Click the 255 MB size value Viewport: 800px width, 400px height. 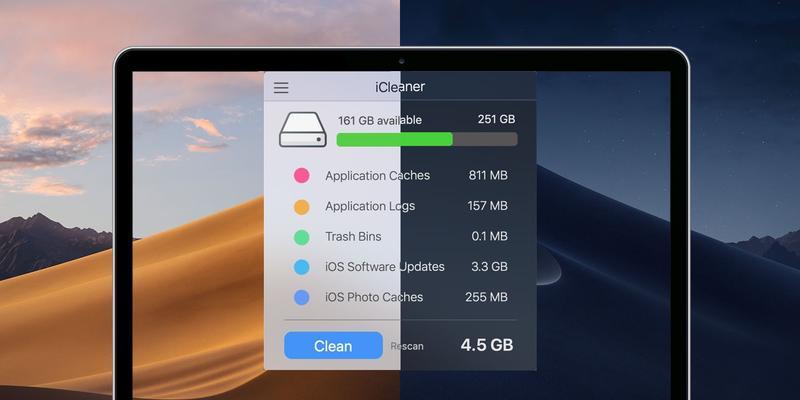click(486, 297)
